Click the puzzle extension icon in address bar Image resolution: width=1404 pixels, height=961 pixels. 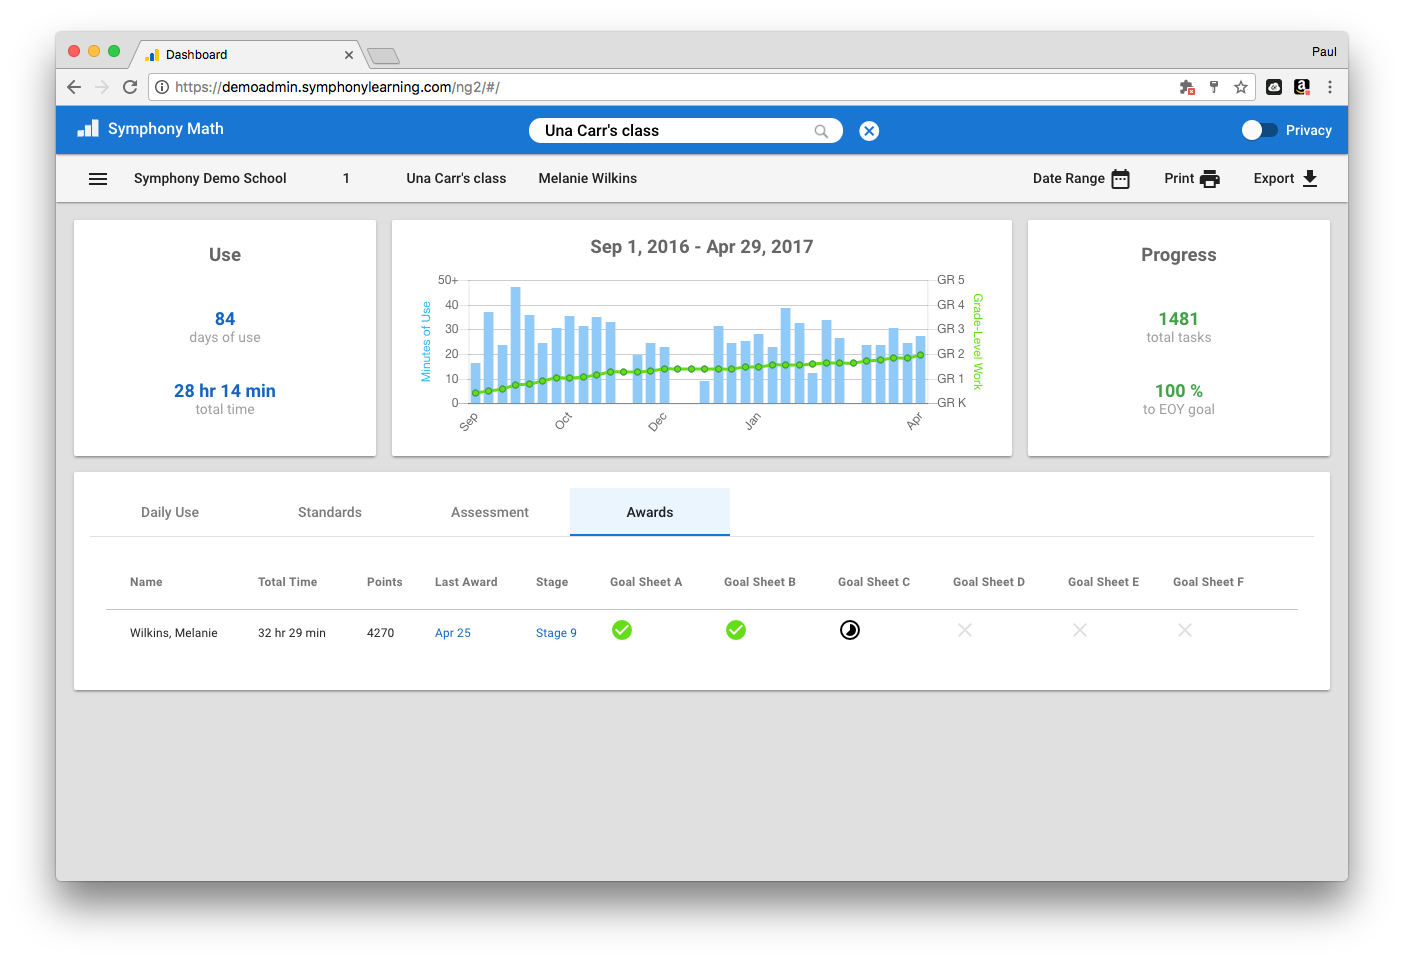(1187, 87)
